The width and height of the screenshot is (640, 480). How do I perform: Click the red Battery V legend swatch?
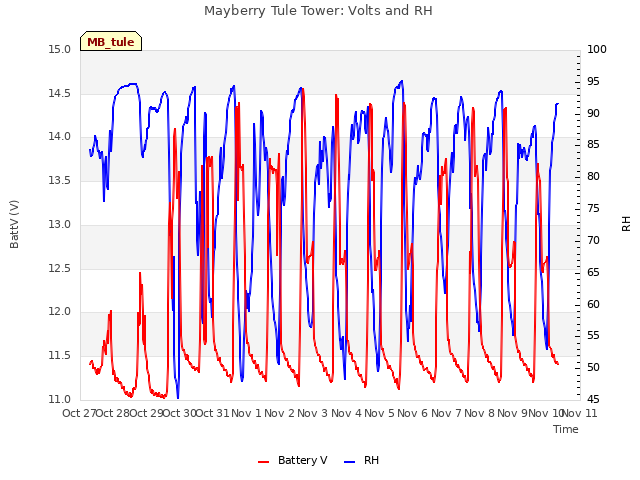[x=264, y=462]
